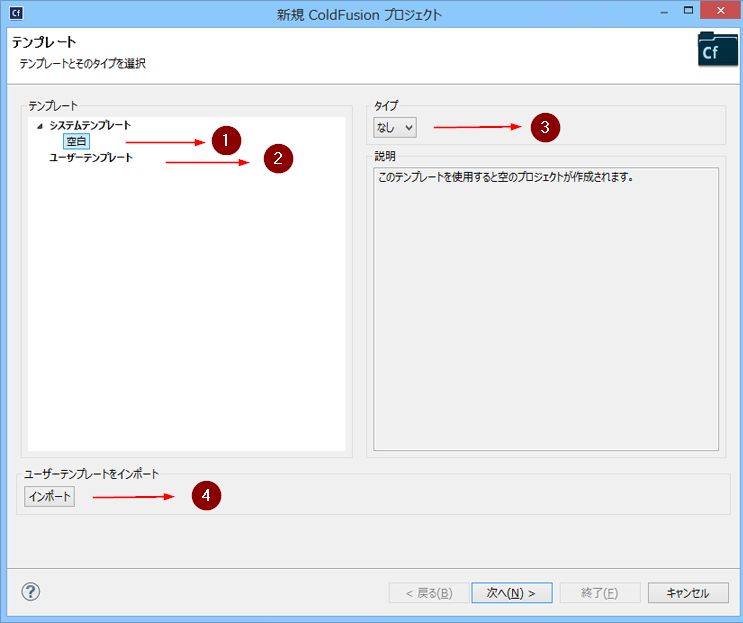The width and height of the screenshot is (743, 623).
Task: Select the ユーザーテンプレート node
Action: [91, 158]
